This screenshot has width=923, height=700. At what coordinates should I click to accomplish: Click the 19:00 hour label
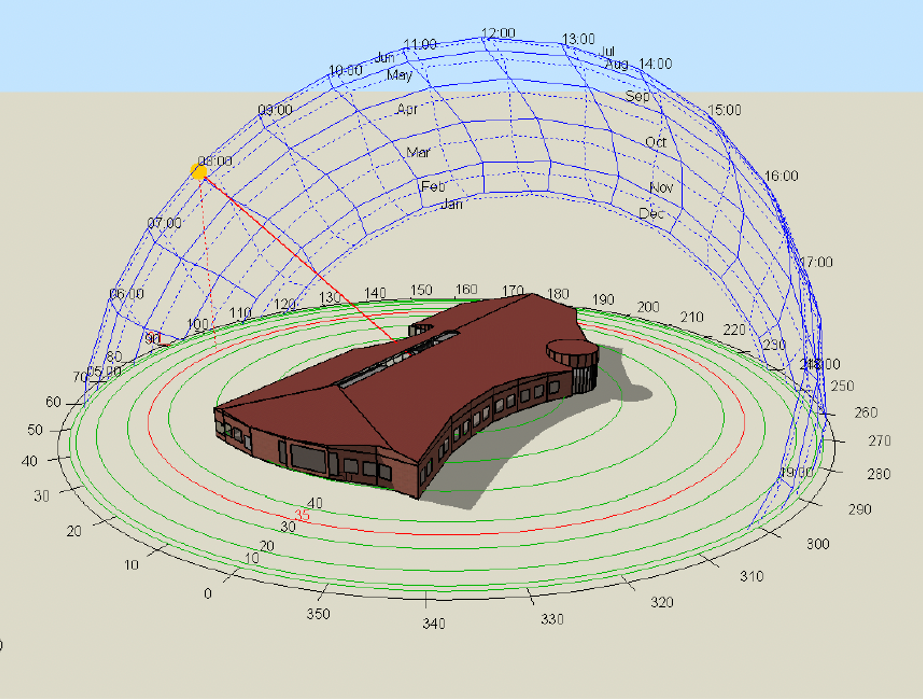[x=796, y=473]
